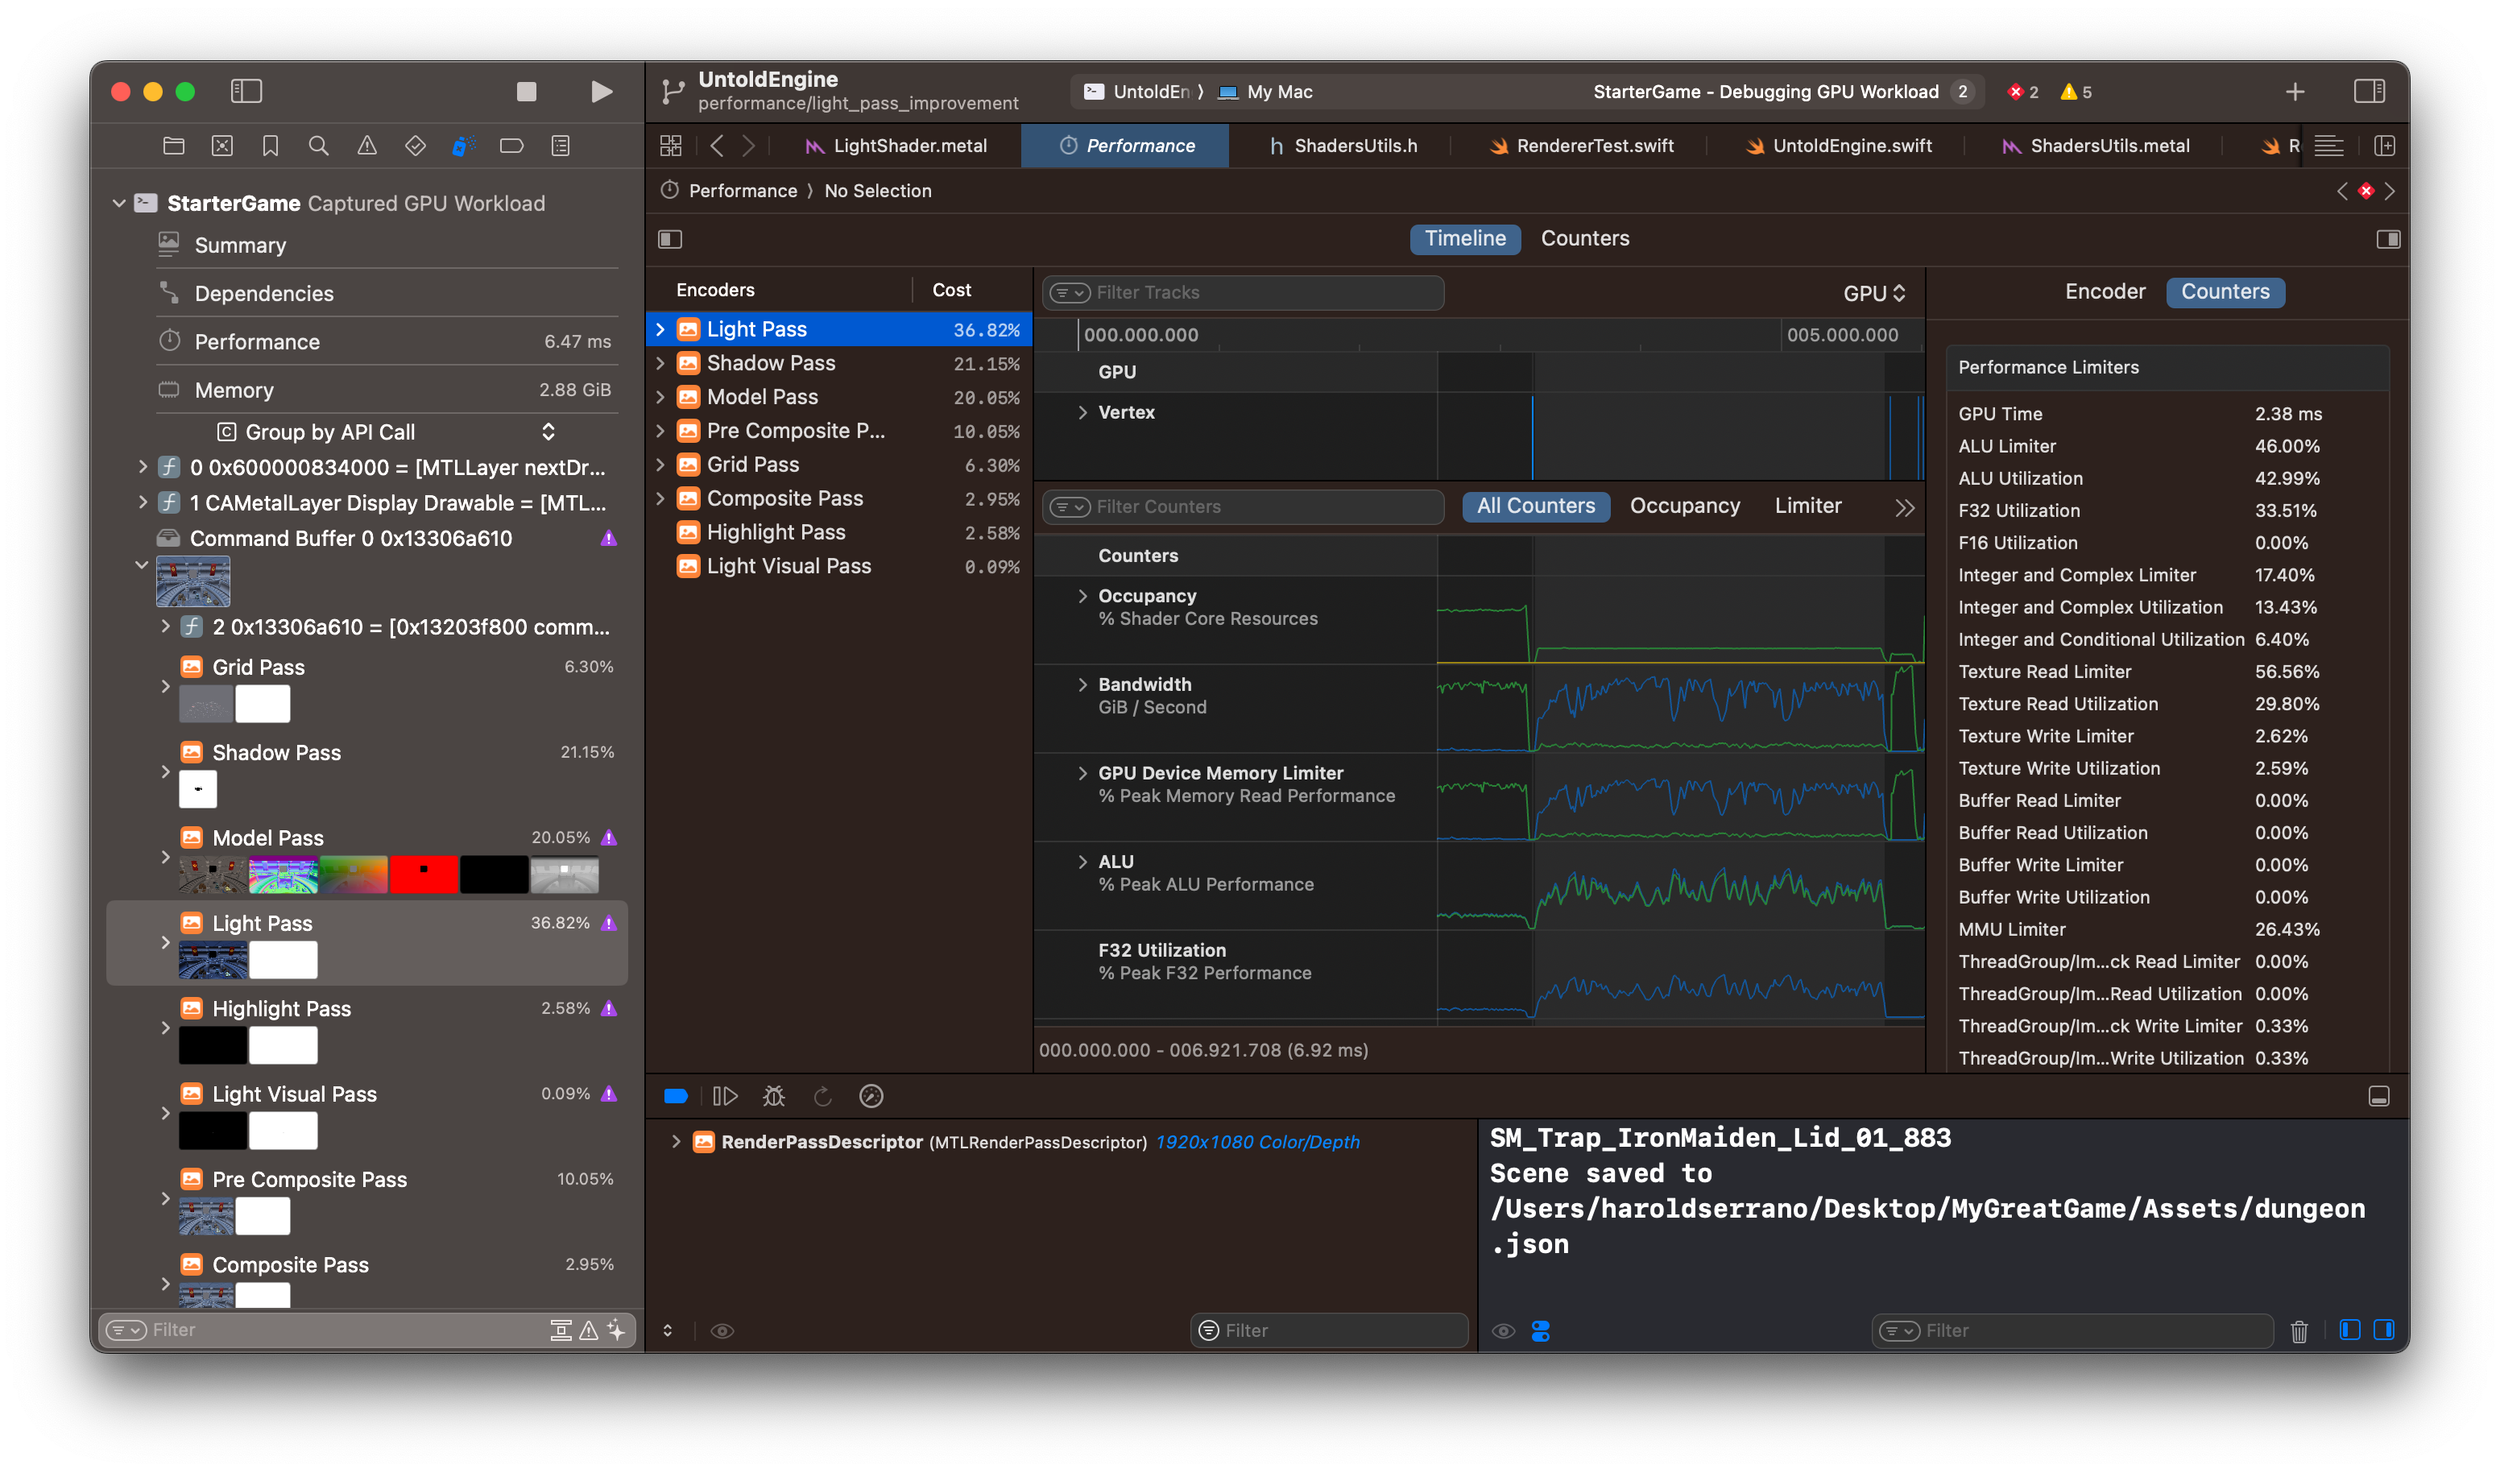2500x1472 pixels.
Task: Open the UntoldEngine.swift tab
Action: 1839,146
